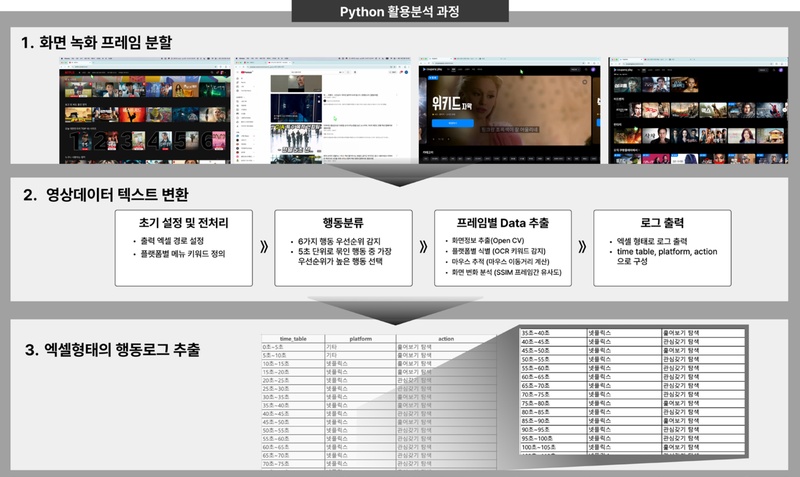Select the 'time table, platform, action' bullet
This screenshot has width=800, height=477.
(667, 257)
